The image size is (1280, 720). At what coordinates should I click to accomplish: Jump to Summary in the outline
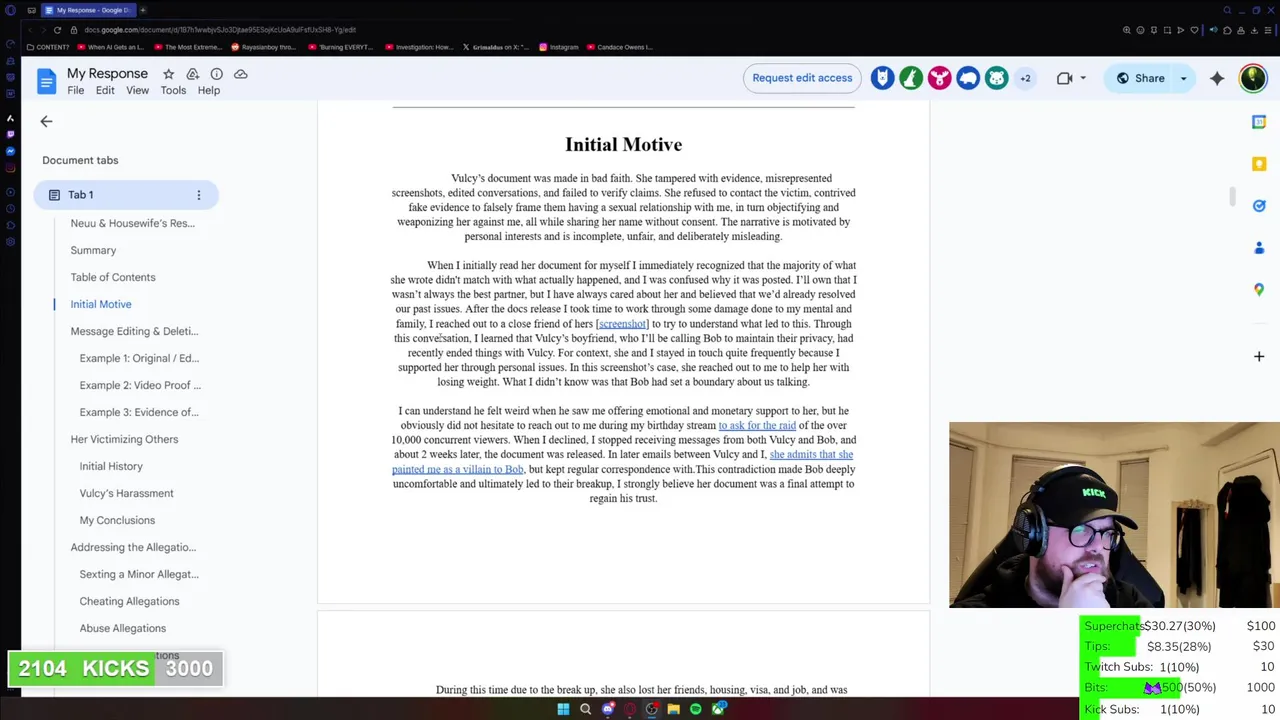(93, 250)
